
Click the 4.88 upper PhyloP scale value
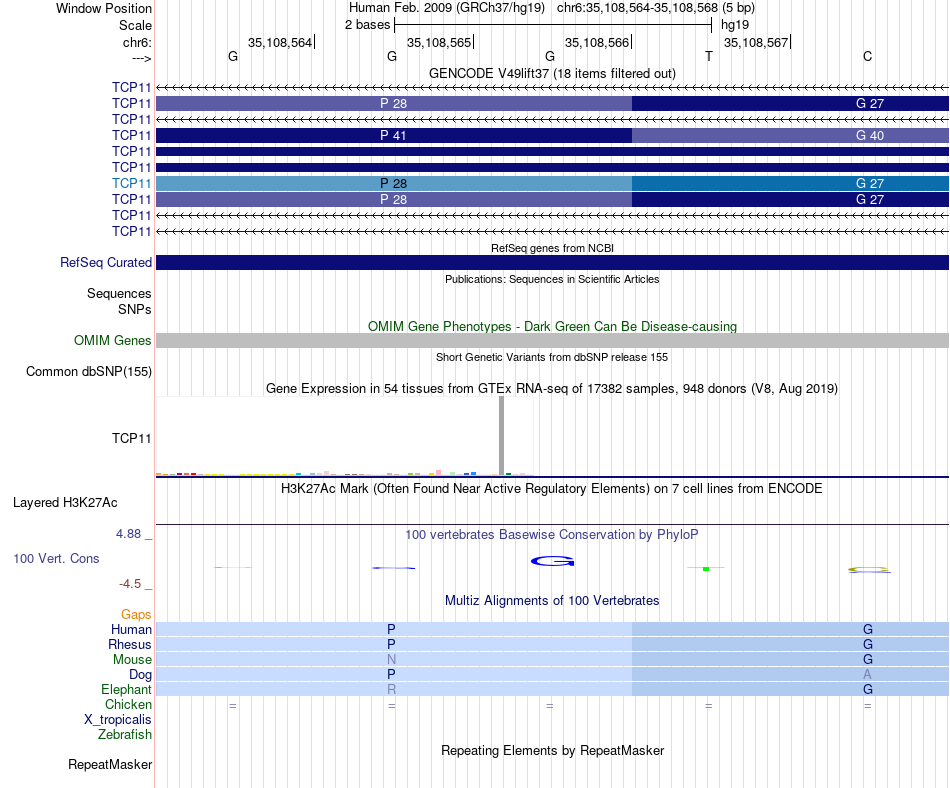128,534
